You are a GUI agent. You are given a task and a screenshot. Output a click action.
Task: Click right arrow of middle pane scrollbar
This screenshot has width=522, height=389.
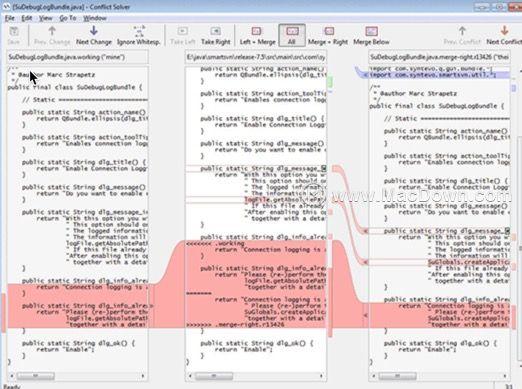click(x=321, y=376)
